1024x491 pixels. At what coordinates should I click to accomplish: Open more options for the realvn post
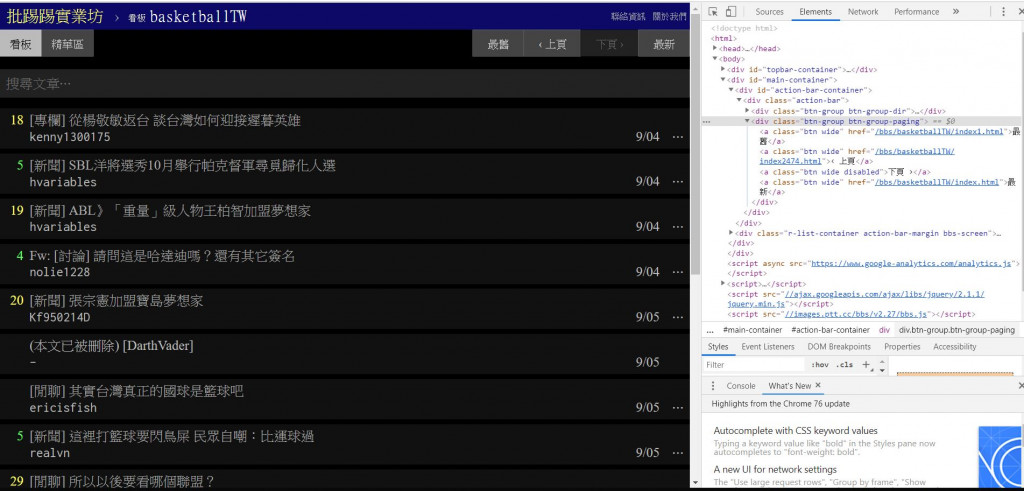(x=678, y=452)
